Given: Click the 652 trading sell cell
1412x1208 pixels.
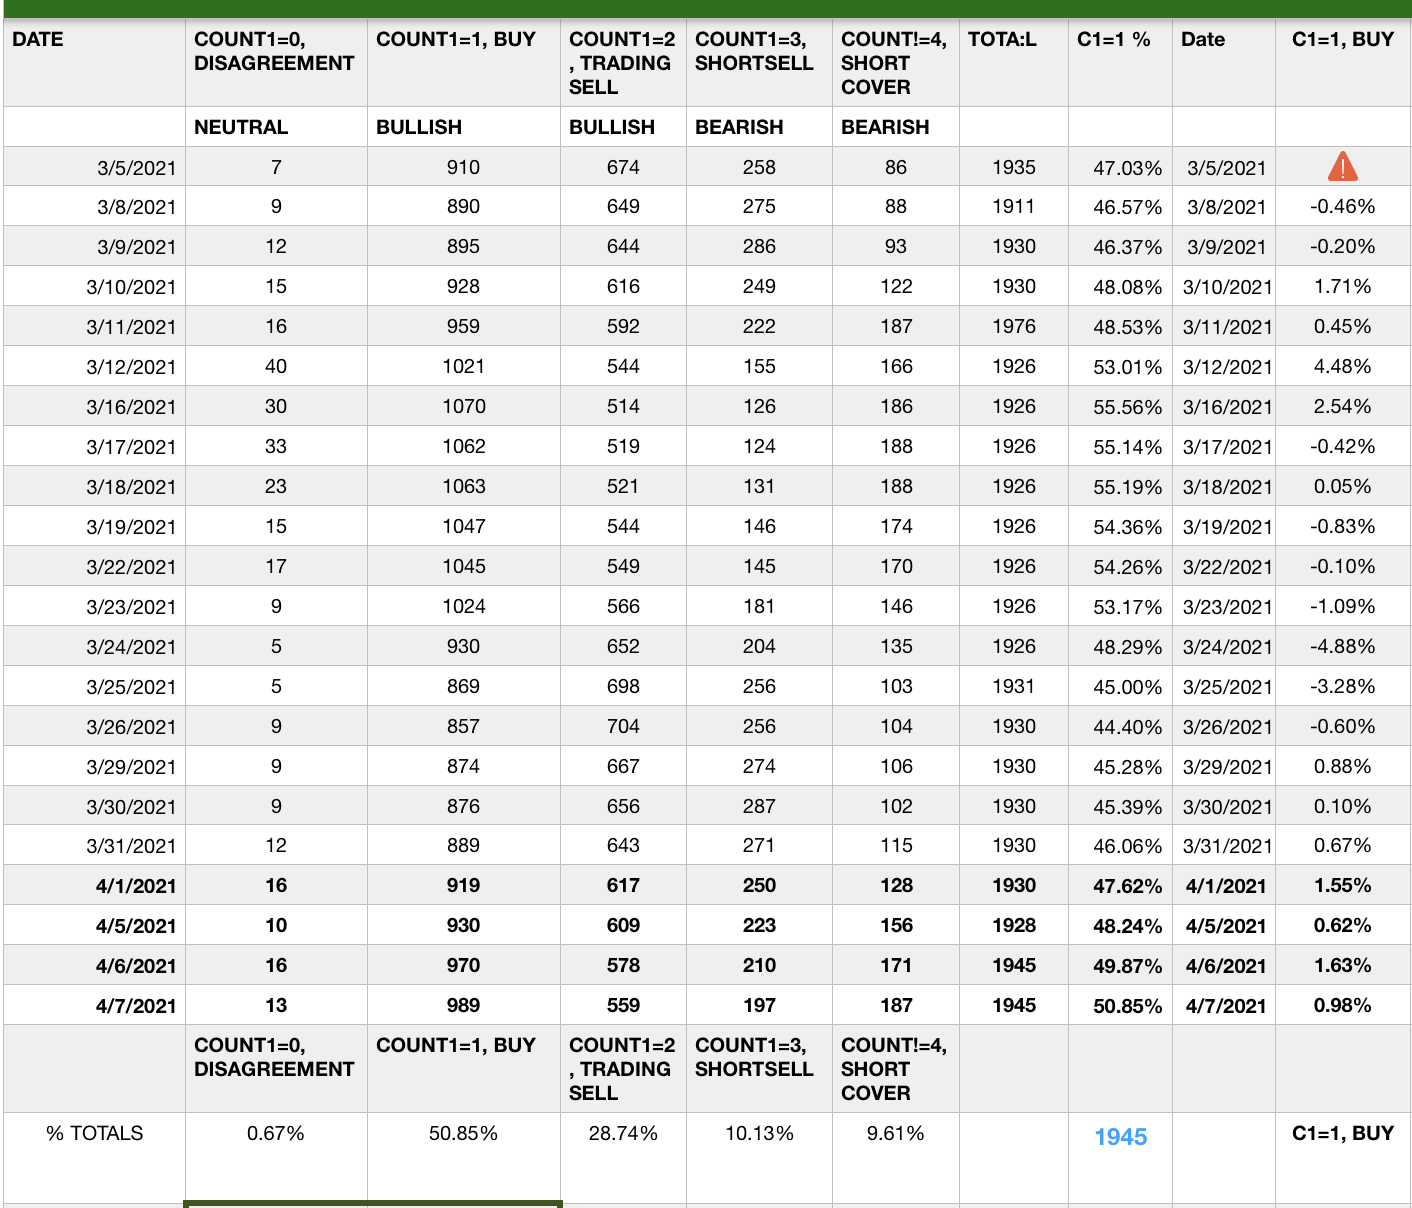Looking at the screenshot, I should (623, 647).
